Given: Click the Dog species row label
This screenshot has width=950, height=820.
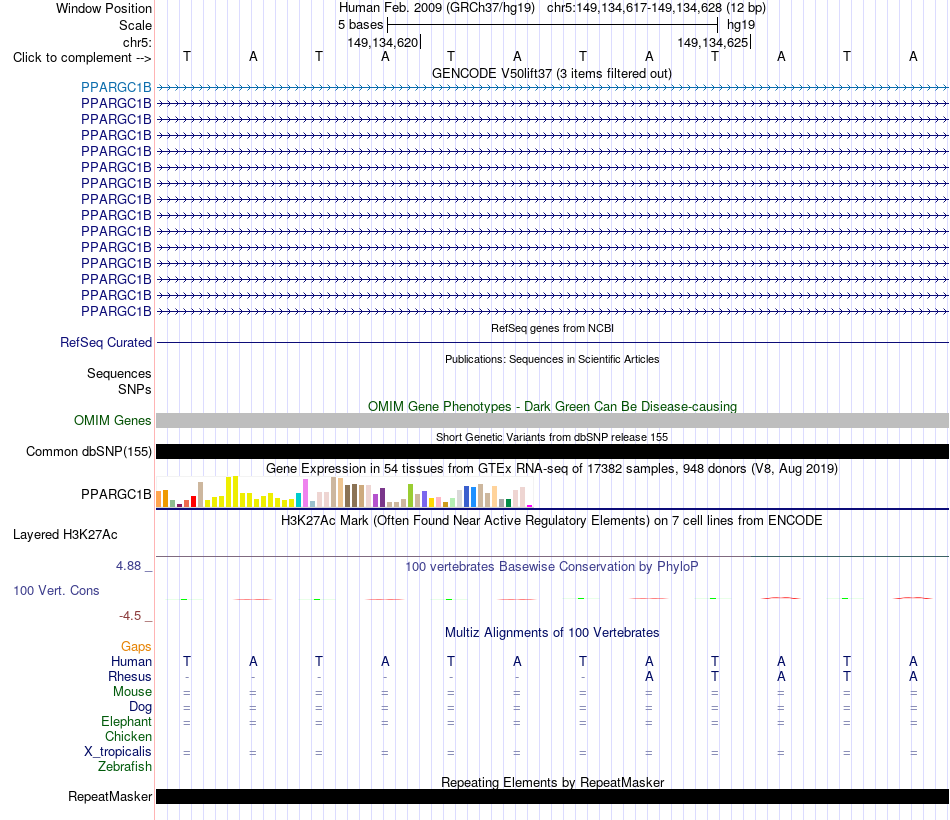Looking at the screenshot, I should 140,707.
